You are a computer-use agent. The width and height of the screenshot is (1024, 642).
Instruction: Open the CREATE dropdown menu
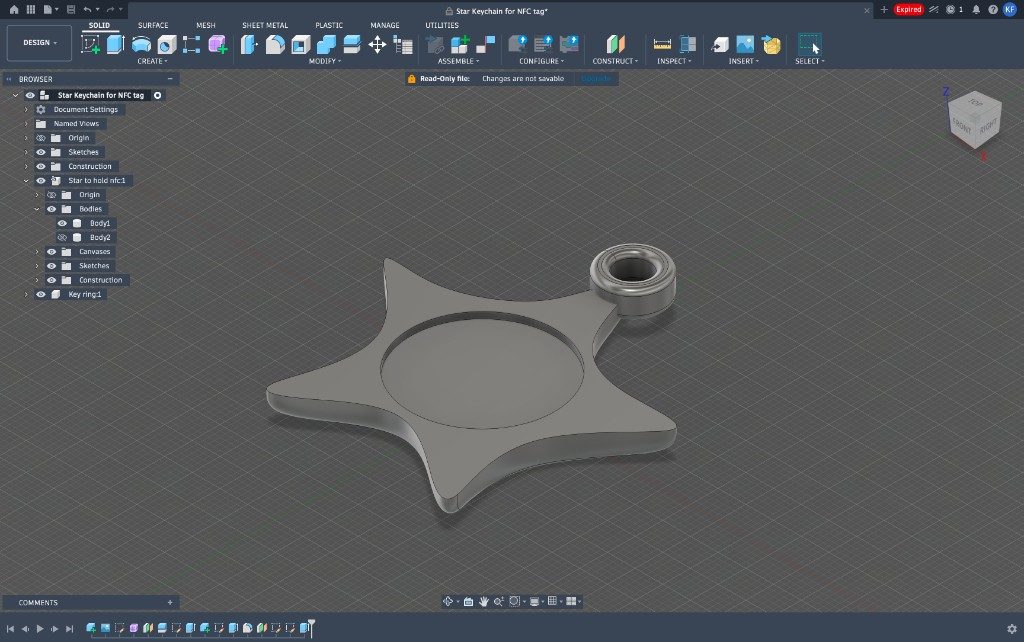(x=152, y=61)
